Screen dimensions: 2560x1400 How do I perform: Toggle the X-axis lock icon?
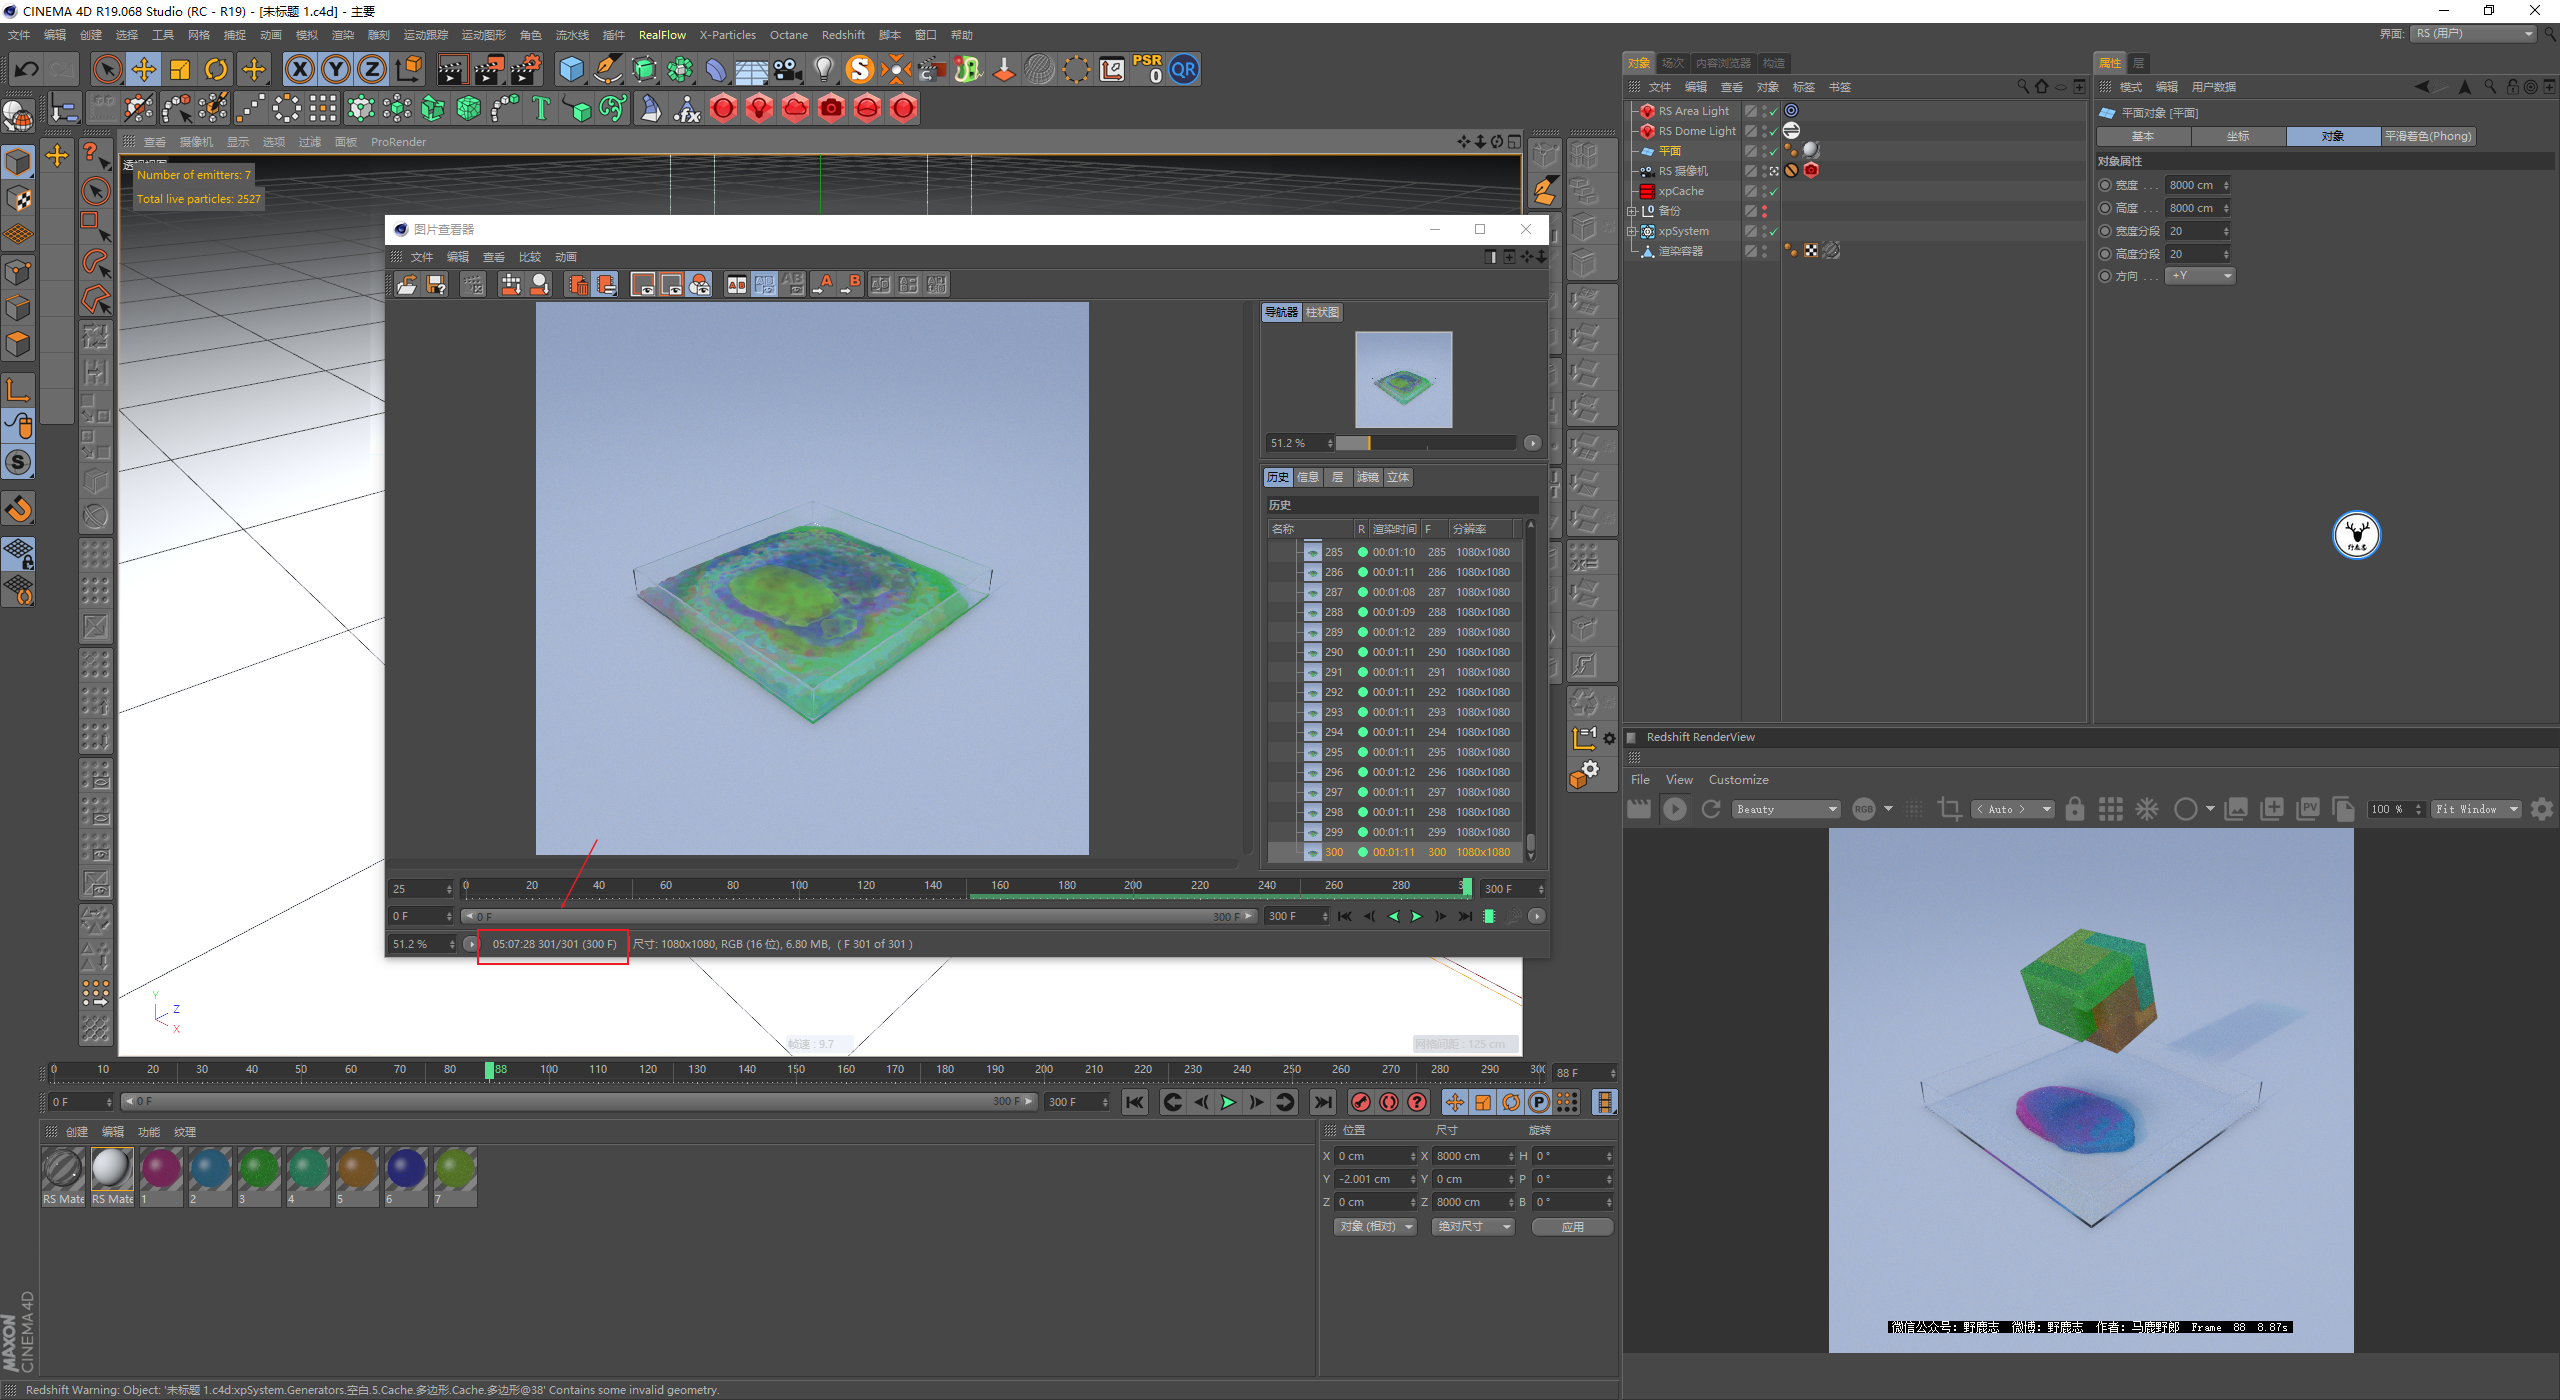coord(299,69)
